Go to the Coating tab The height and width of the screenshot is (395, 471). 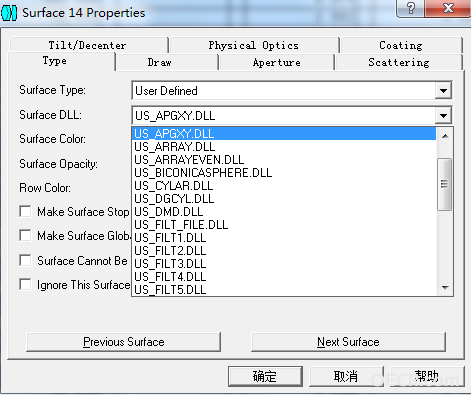401,45
